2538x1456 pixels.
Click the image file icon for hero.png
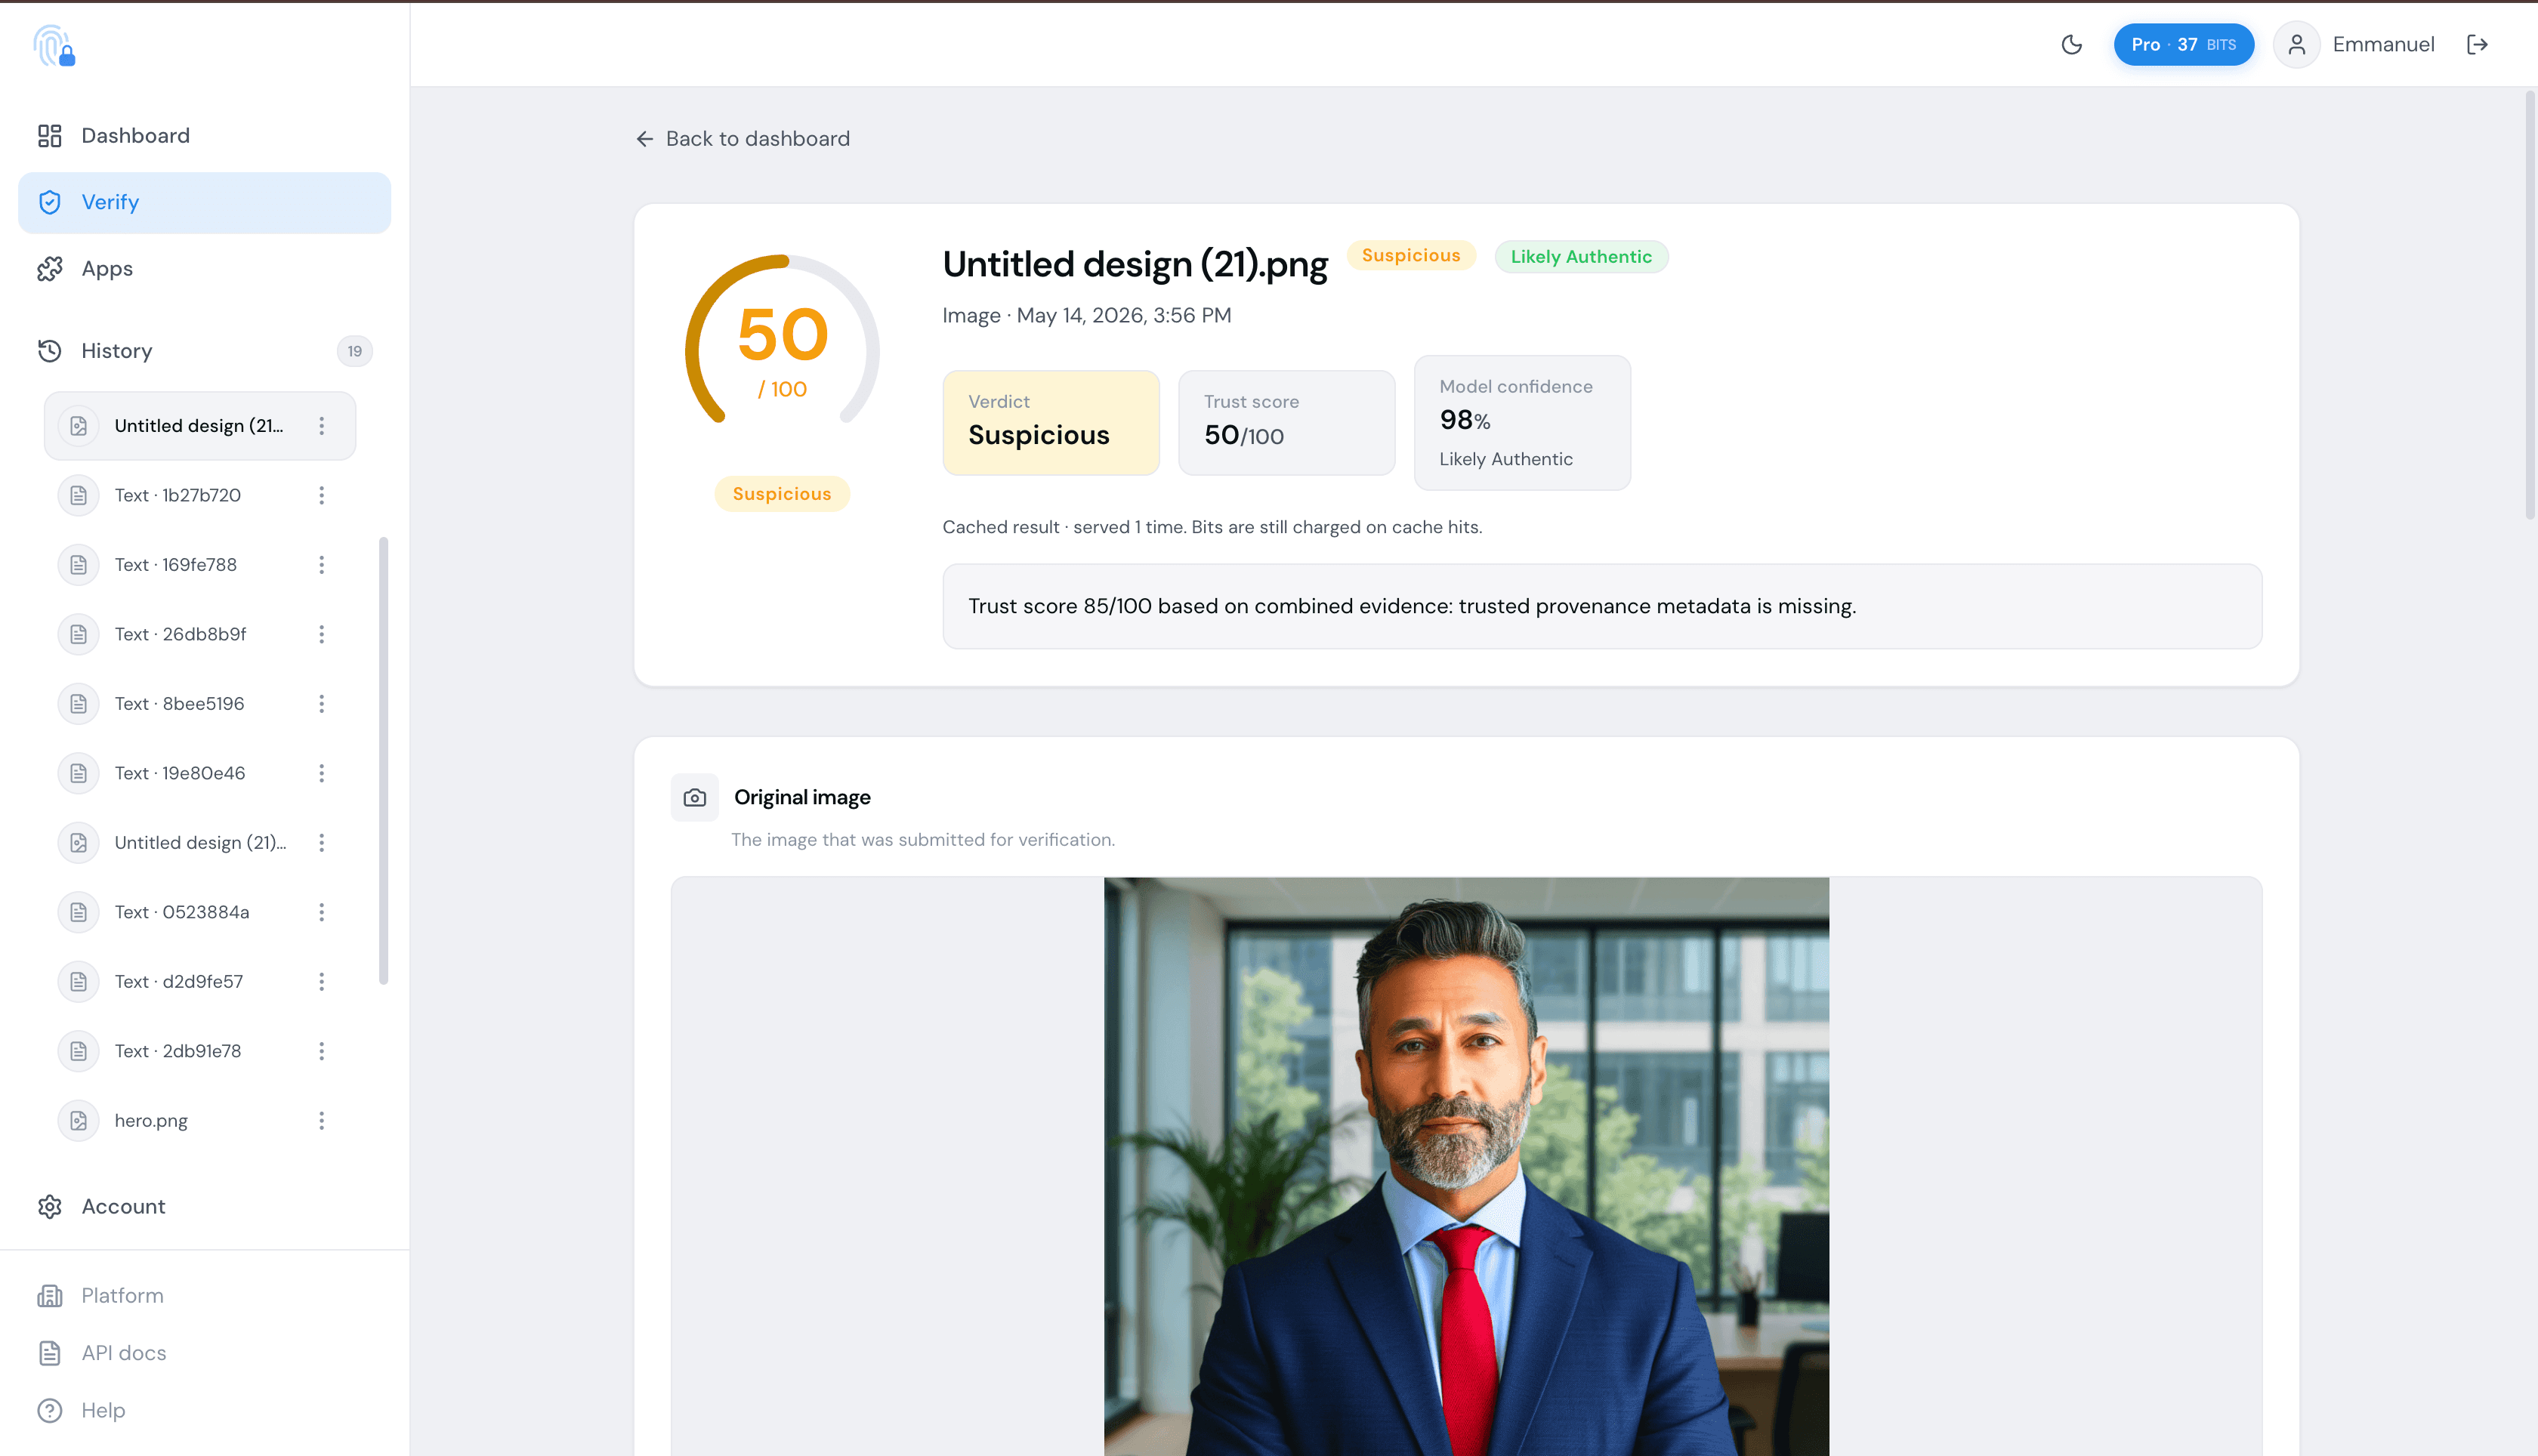(x=78, y=1121)
